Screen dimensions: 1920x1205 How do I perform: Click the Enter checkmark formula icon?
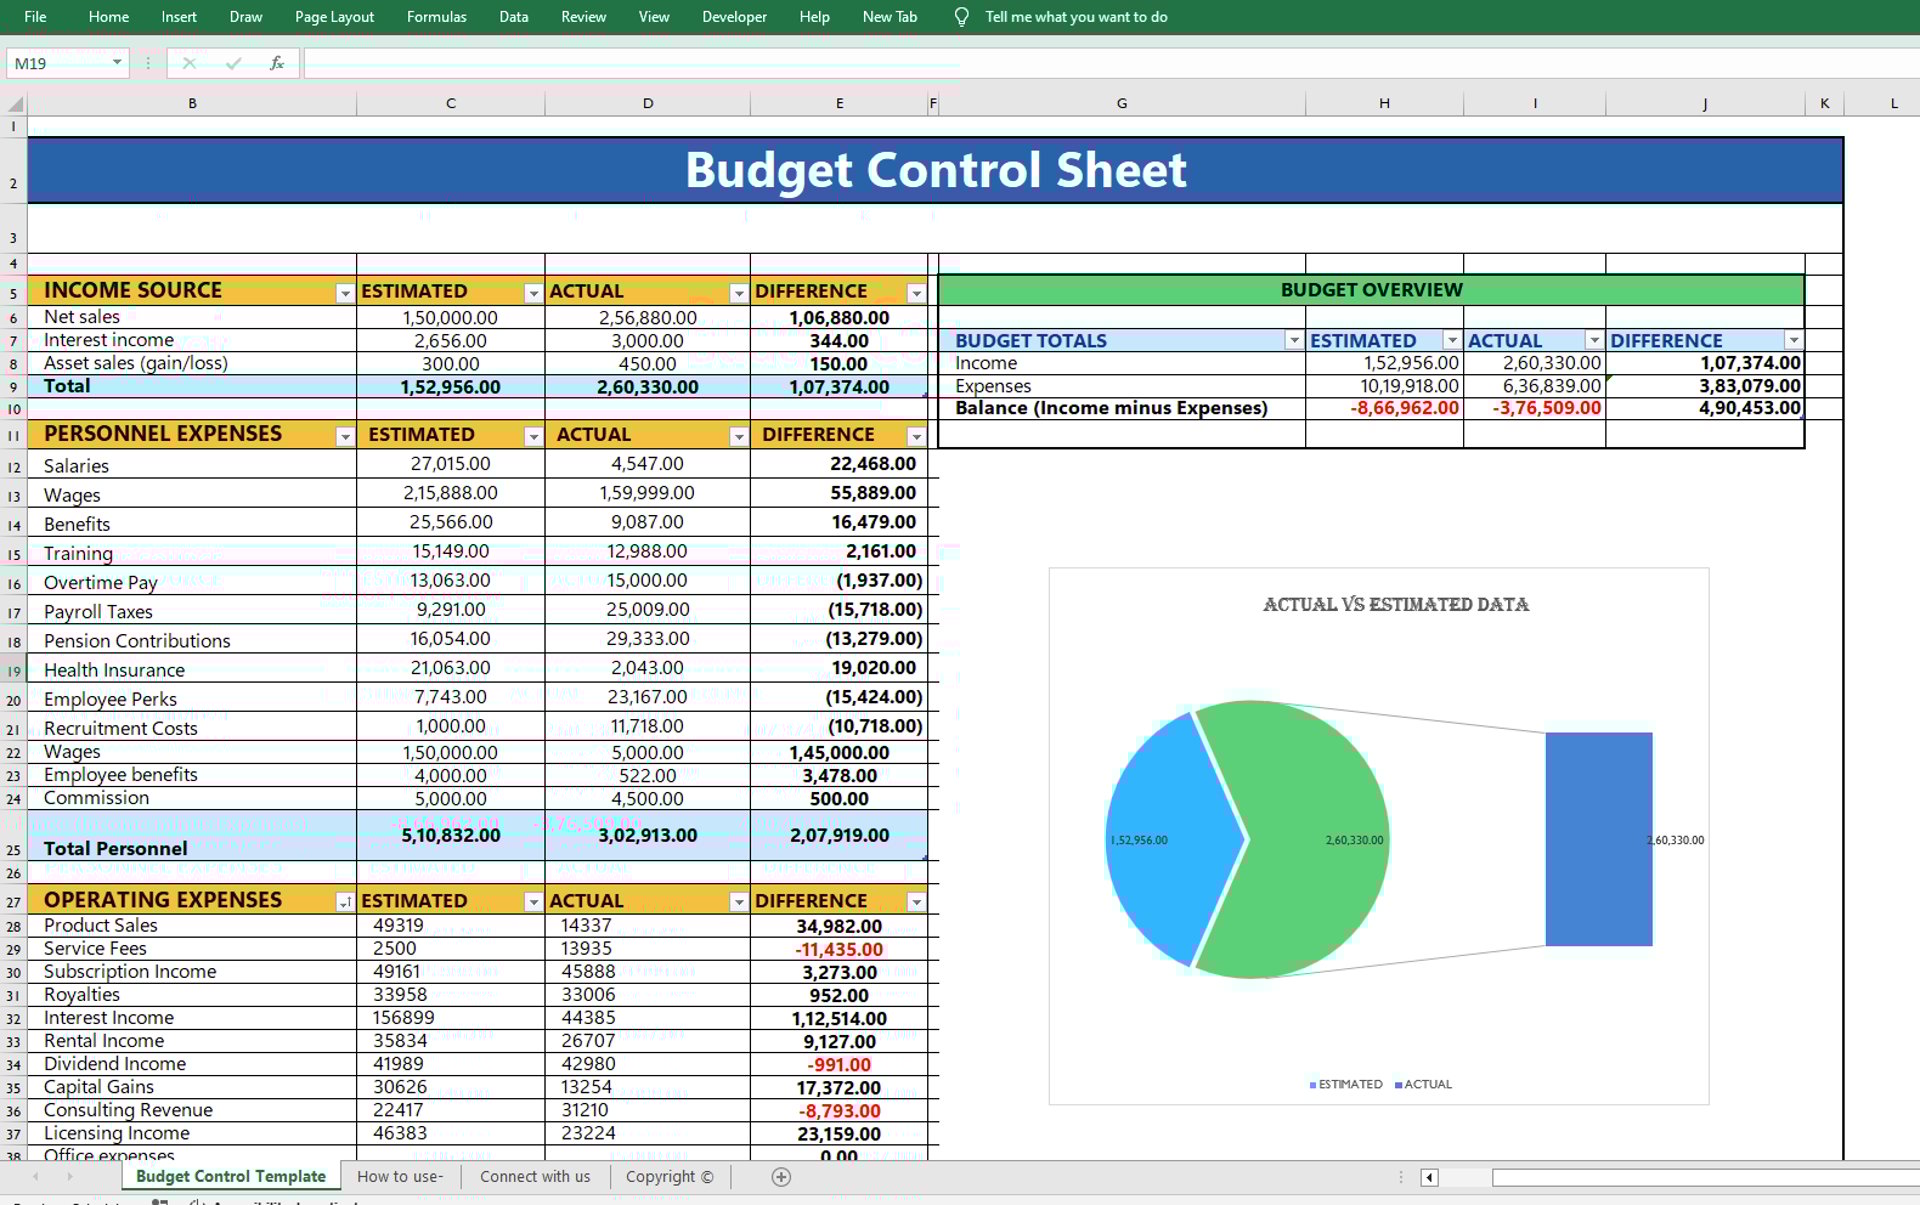[233, 63]
